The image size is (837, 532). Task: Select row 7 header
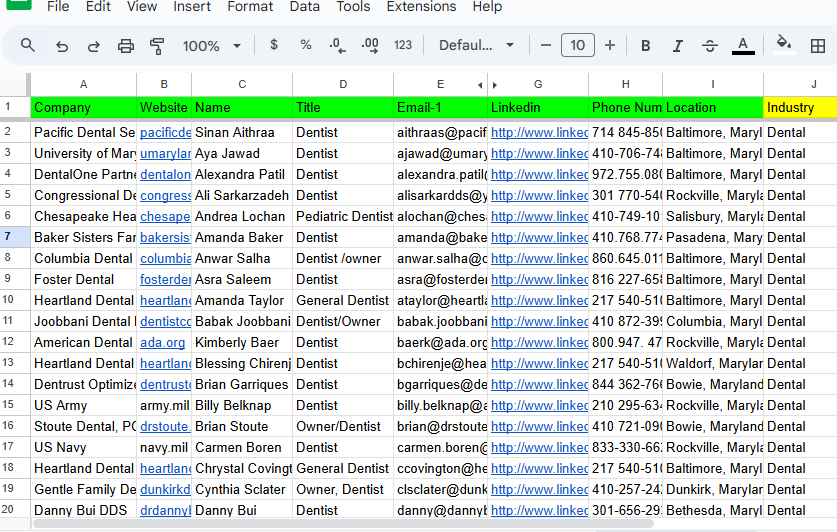(14, 236)
